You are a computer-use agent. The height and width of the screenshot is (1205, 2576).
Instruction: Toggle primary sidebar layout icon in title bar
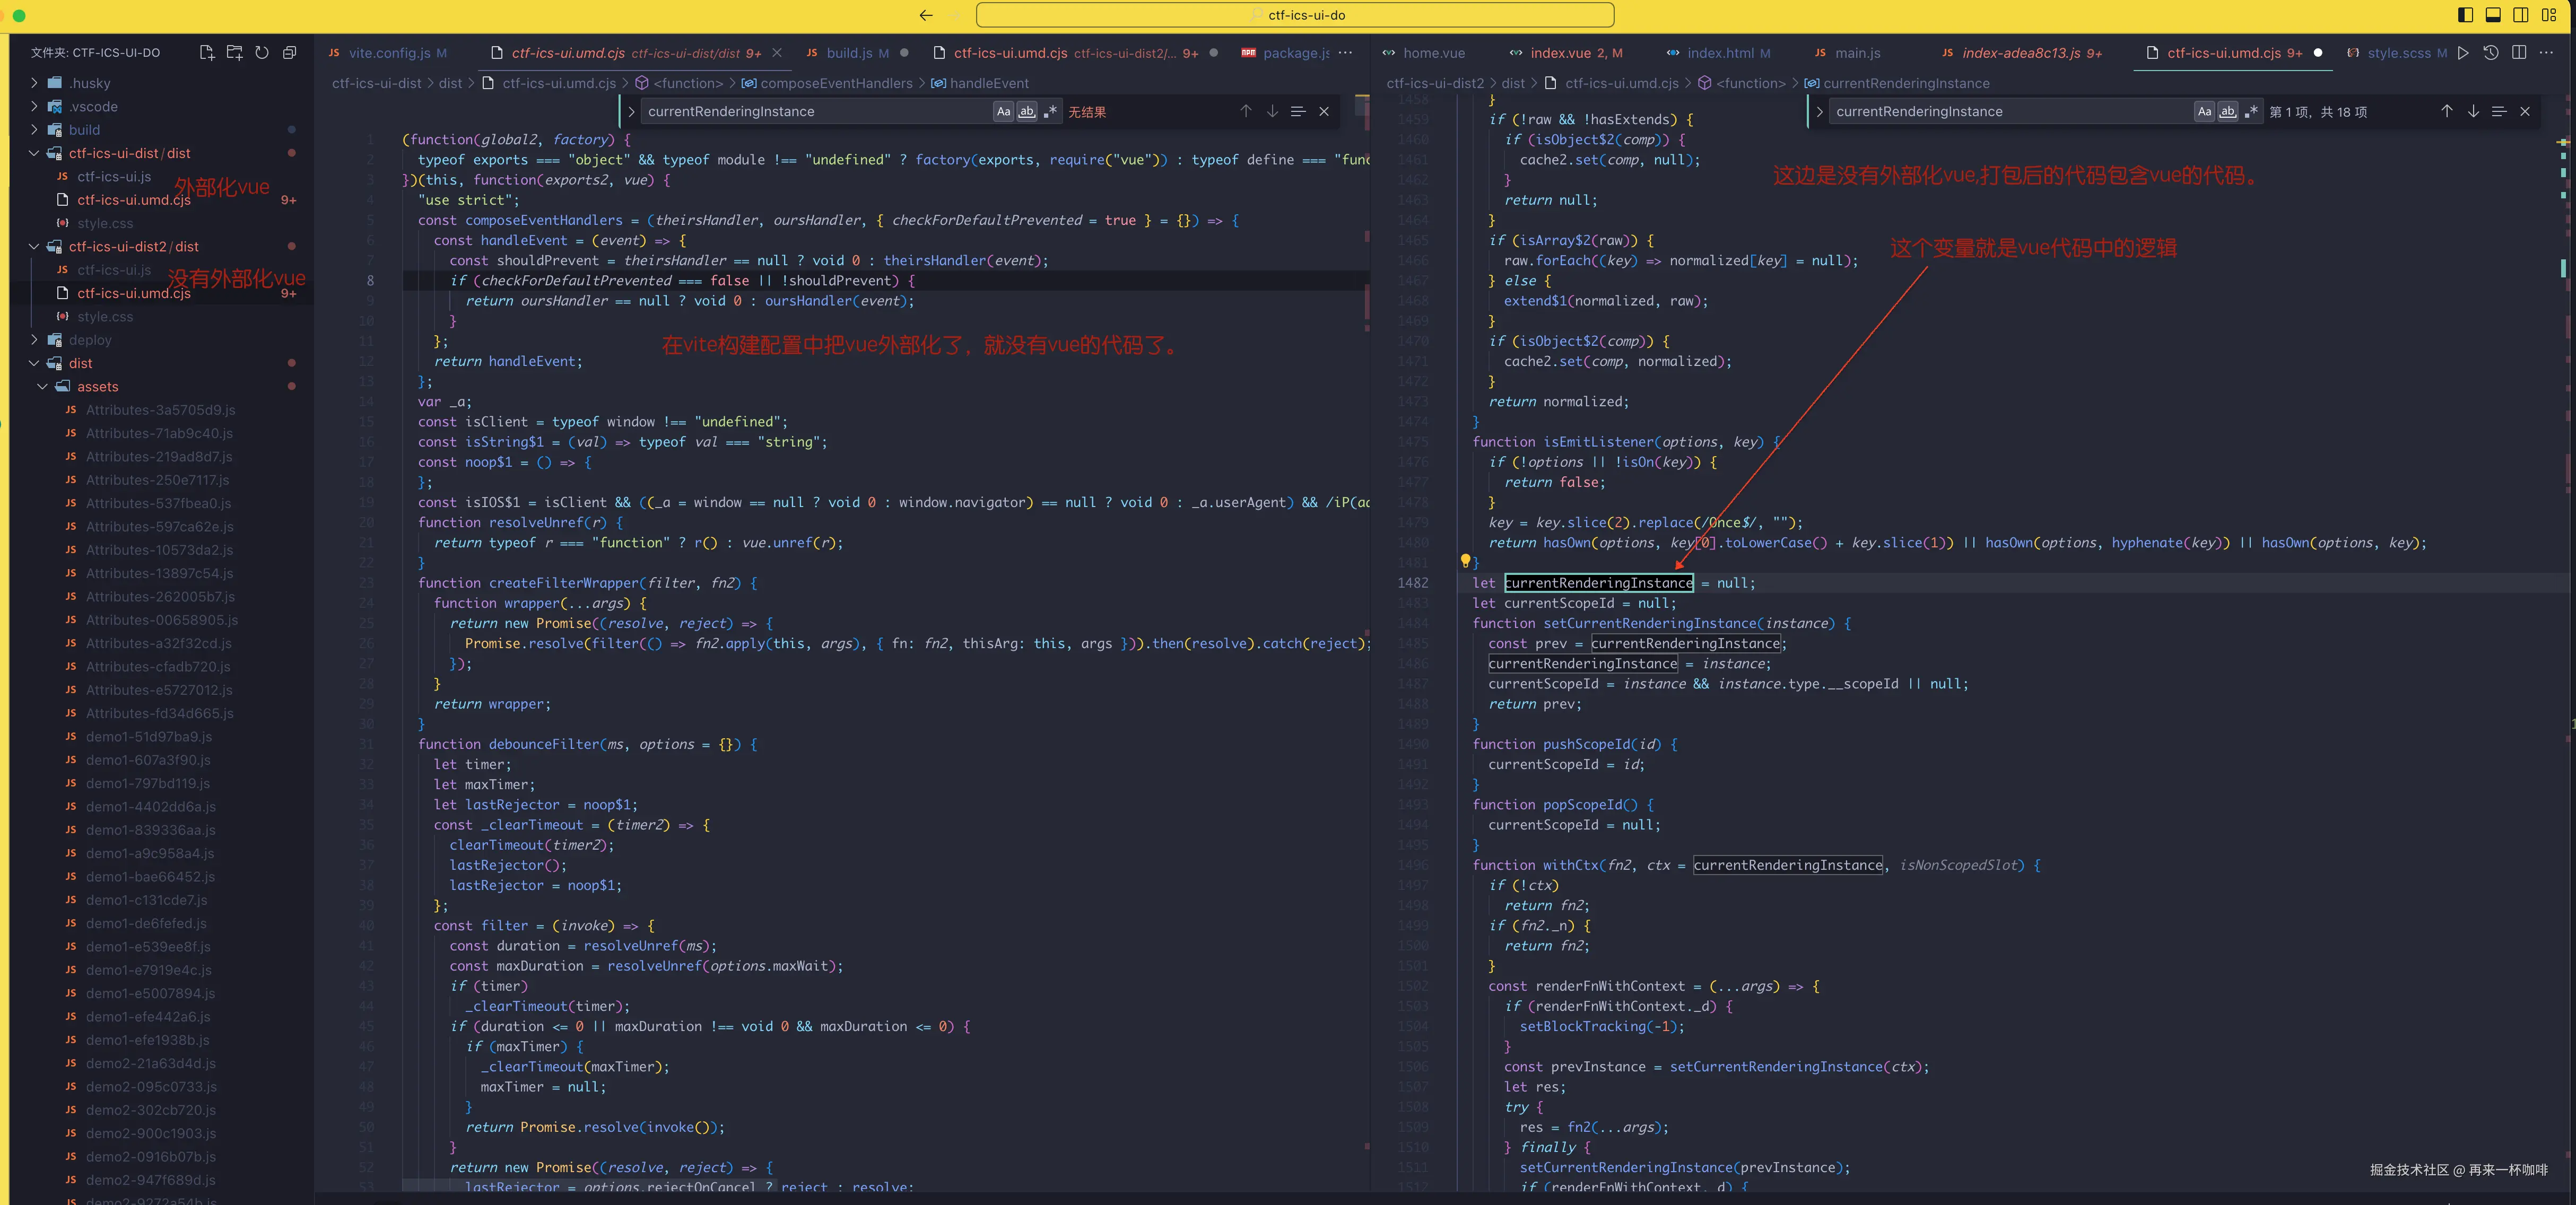[2465, 15]
